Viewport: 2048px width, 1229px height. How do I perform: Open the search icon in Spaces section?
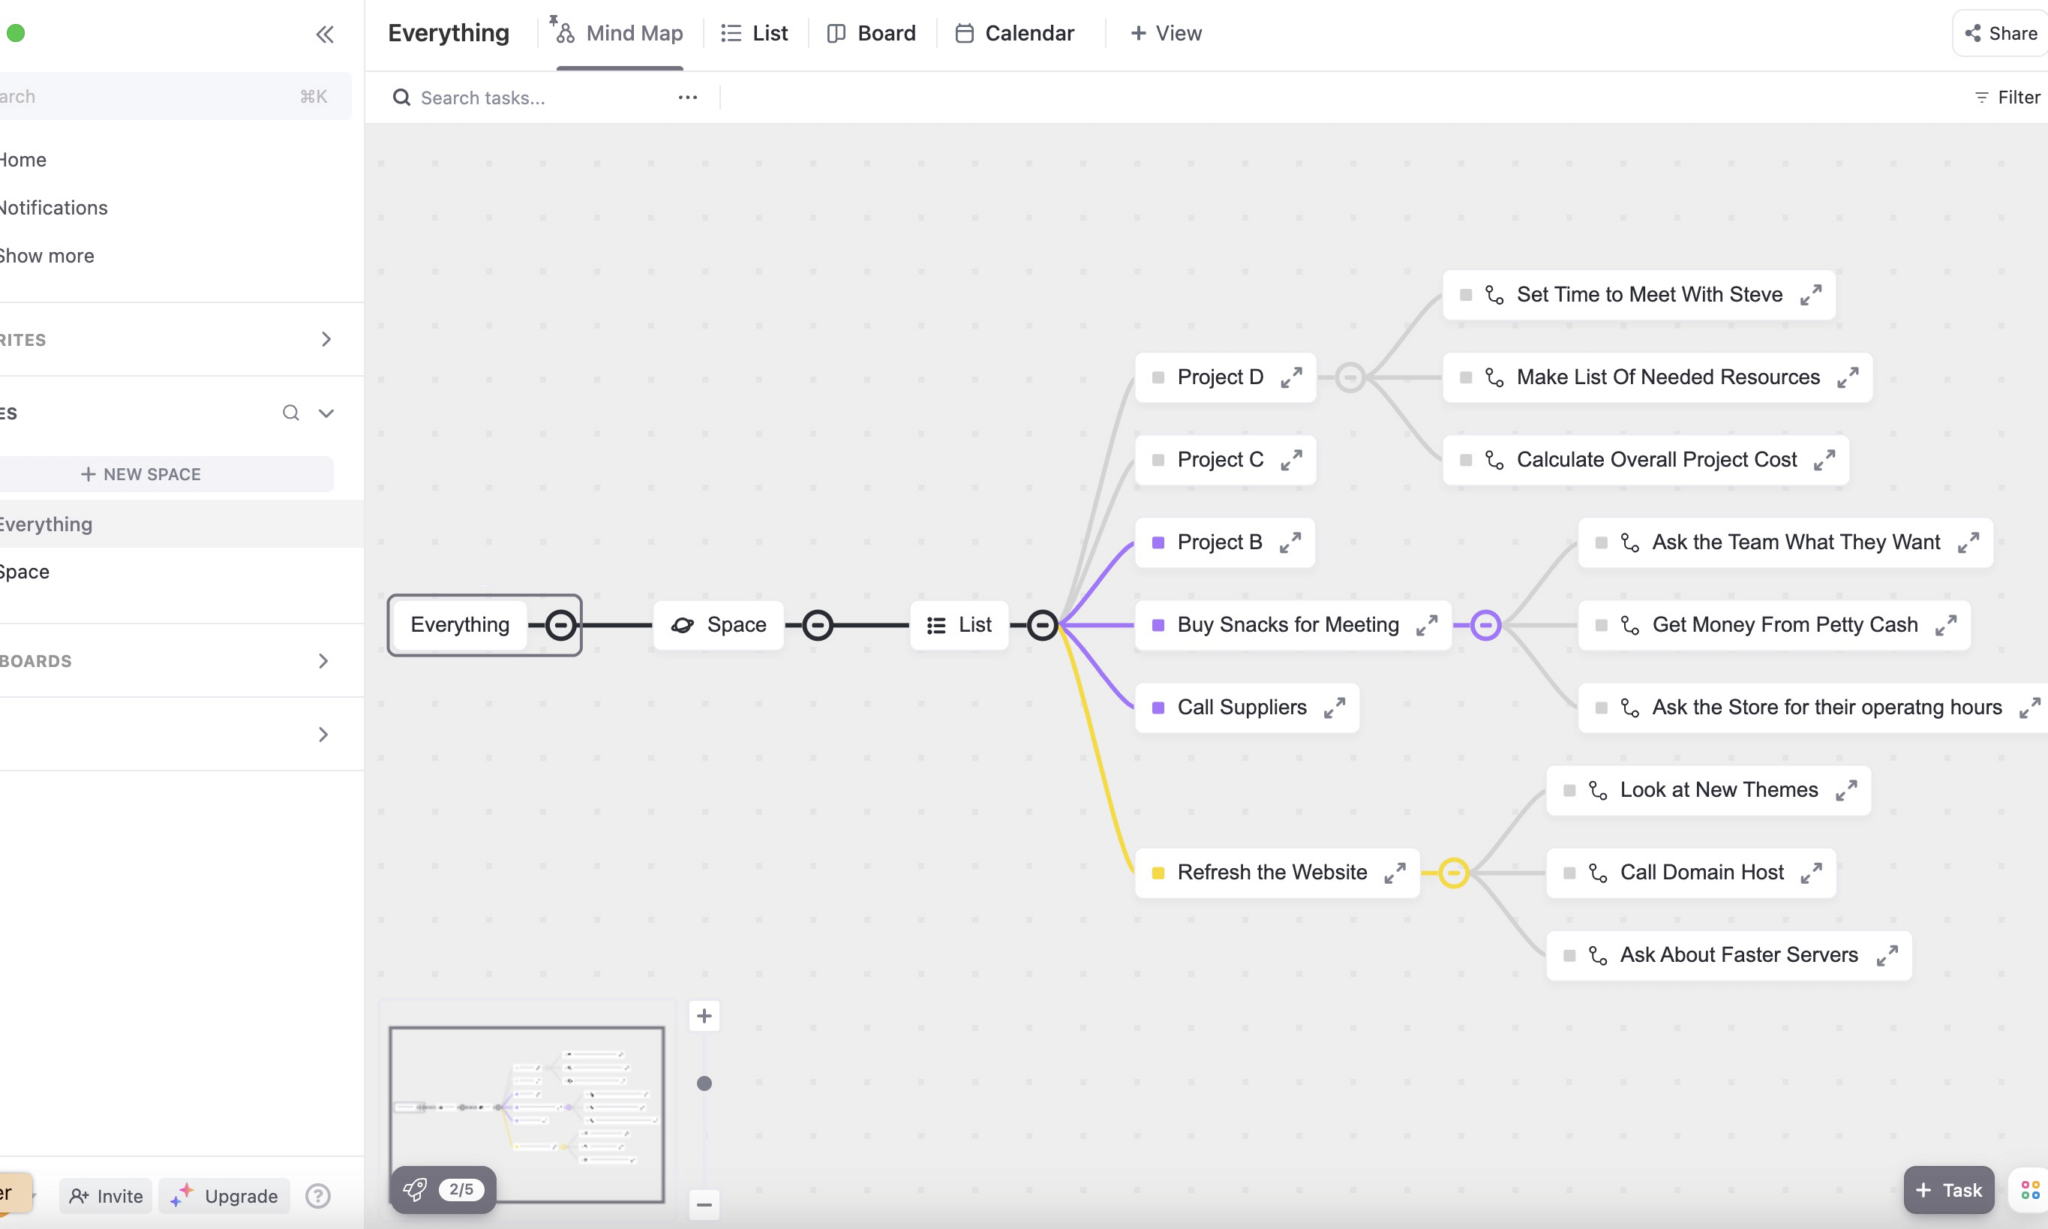[291, 413]
